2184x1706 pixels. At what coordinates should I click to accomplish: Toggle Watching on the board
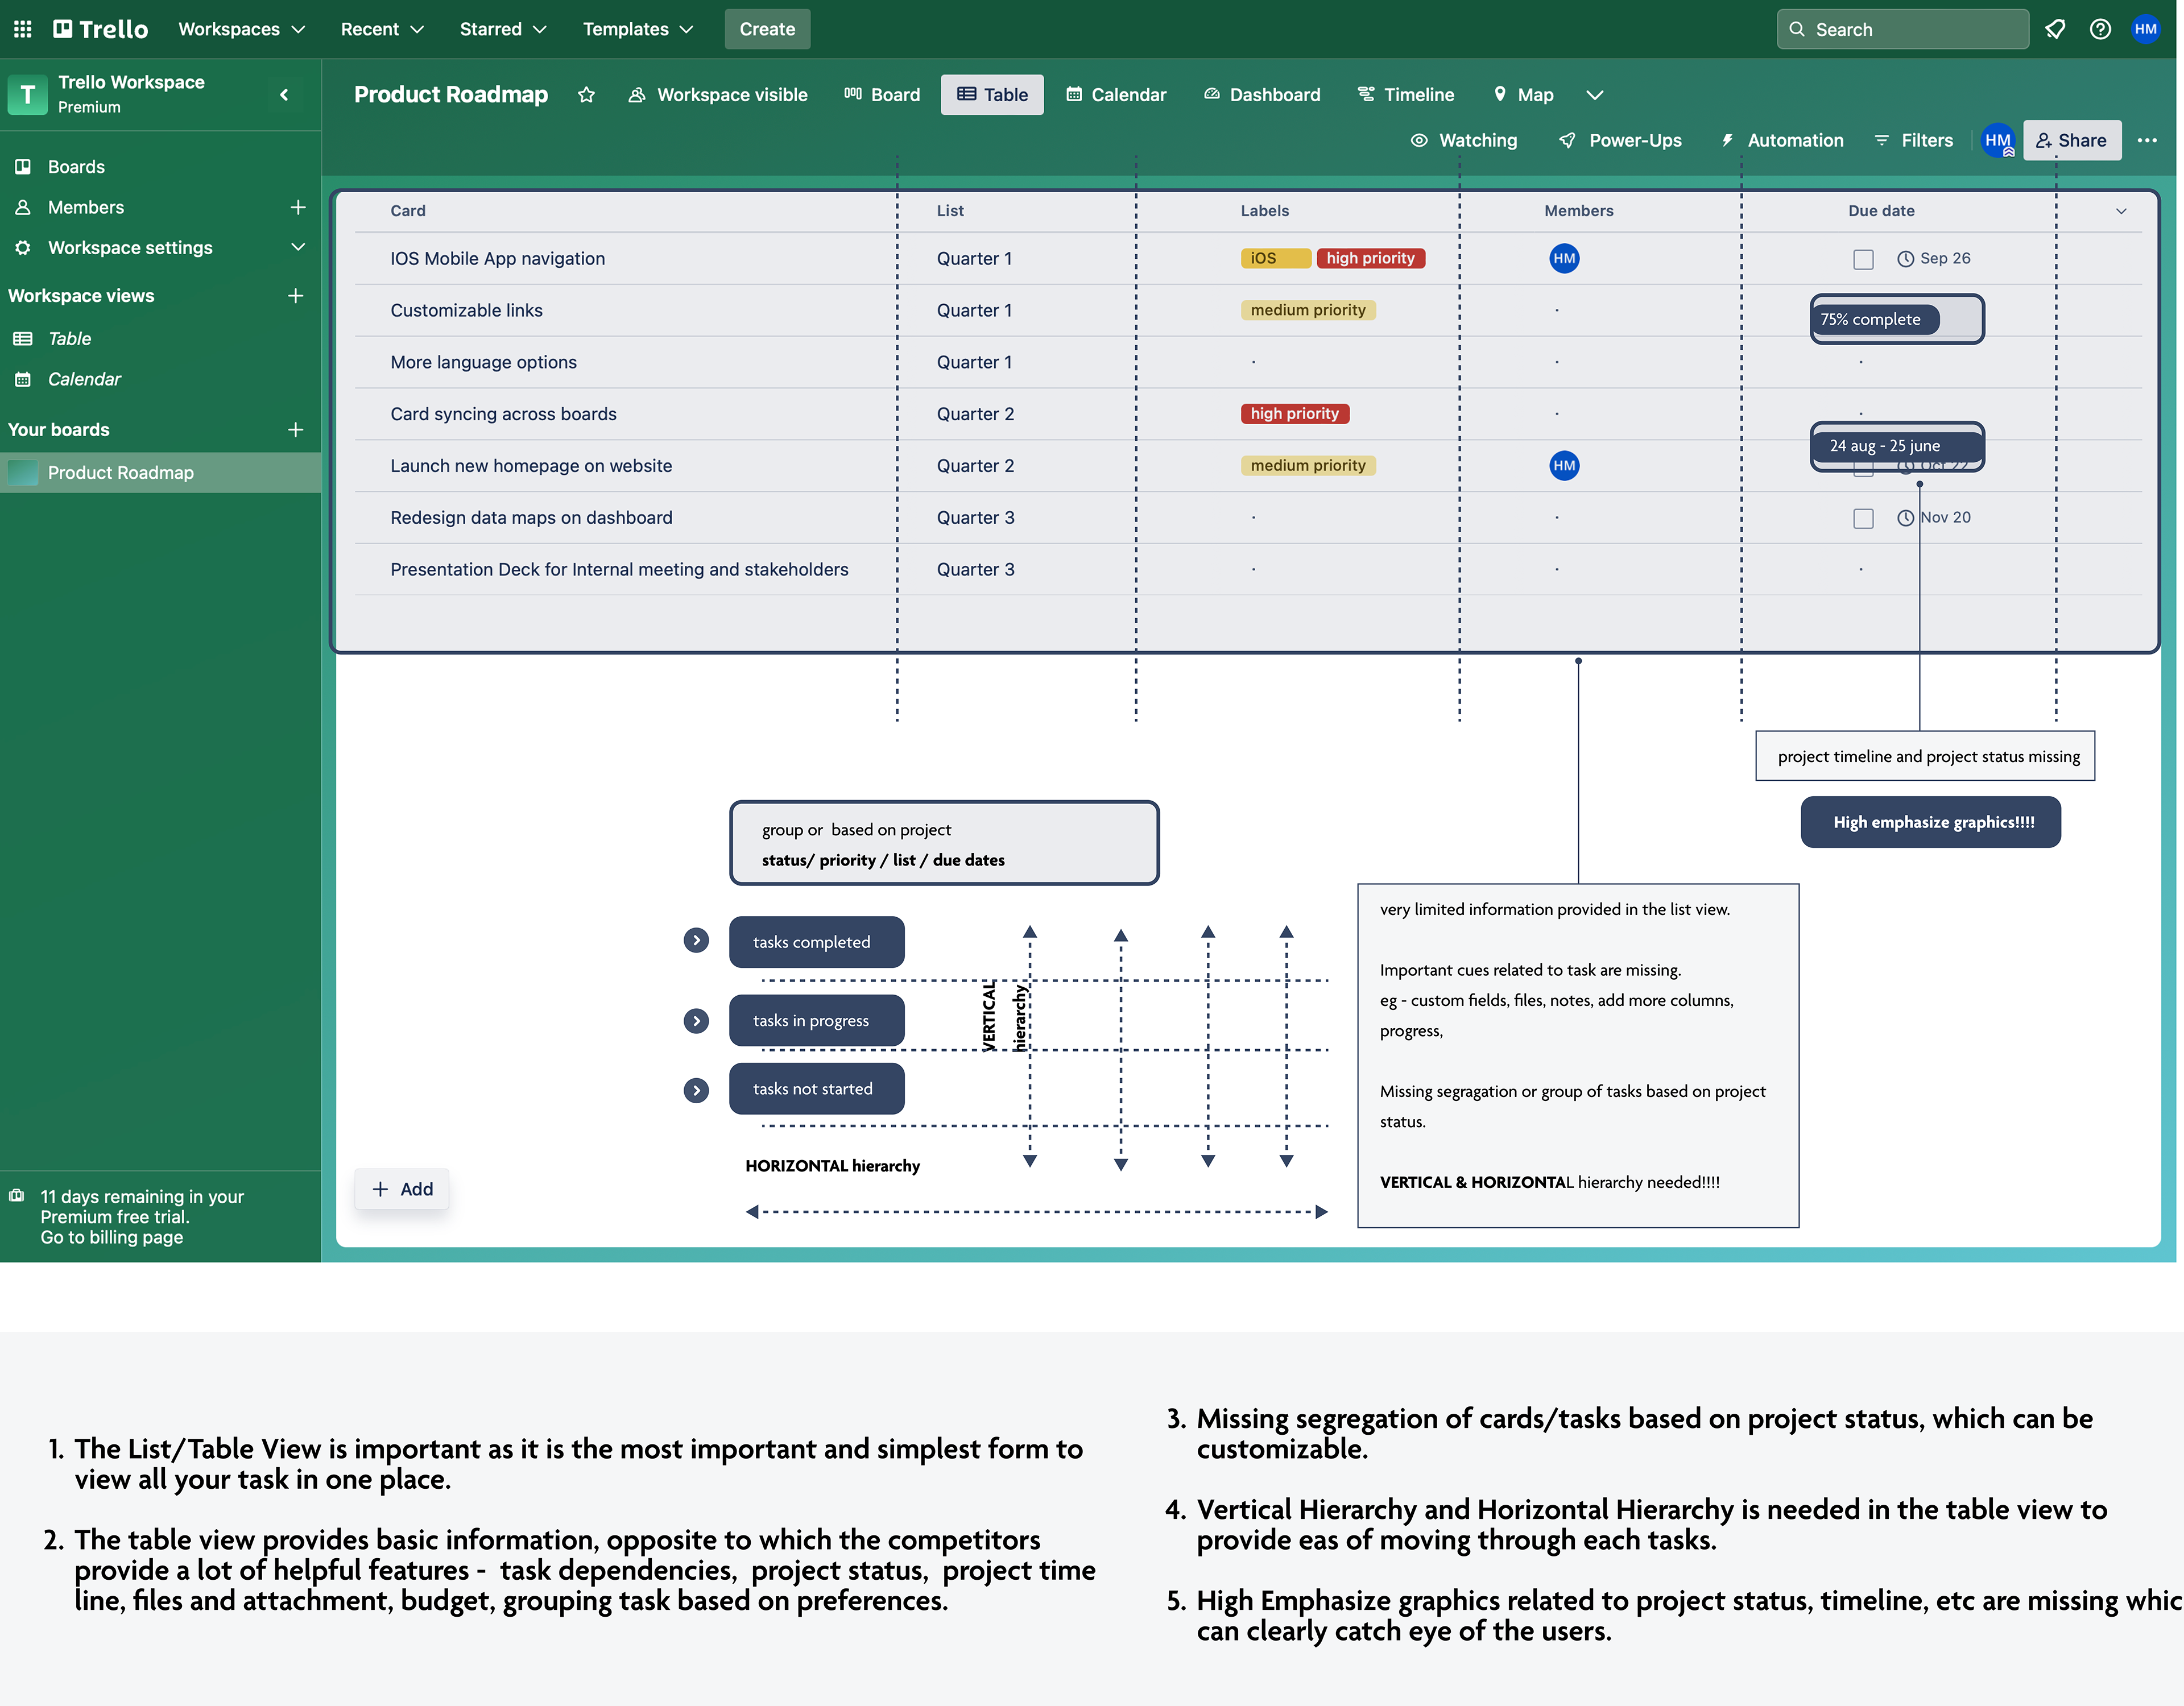(x=1464, y=140)
